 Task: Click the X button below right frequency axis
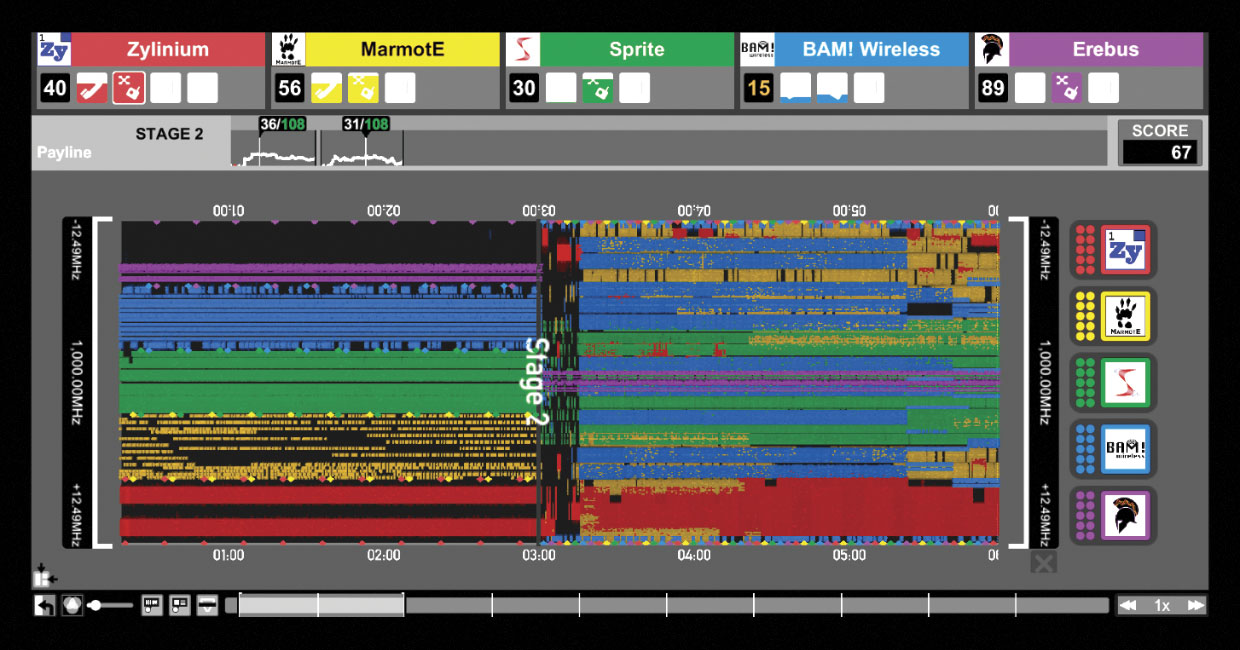tap(1043, 562)
